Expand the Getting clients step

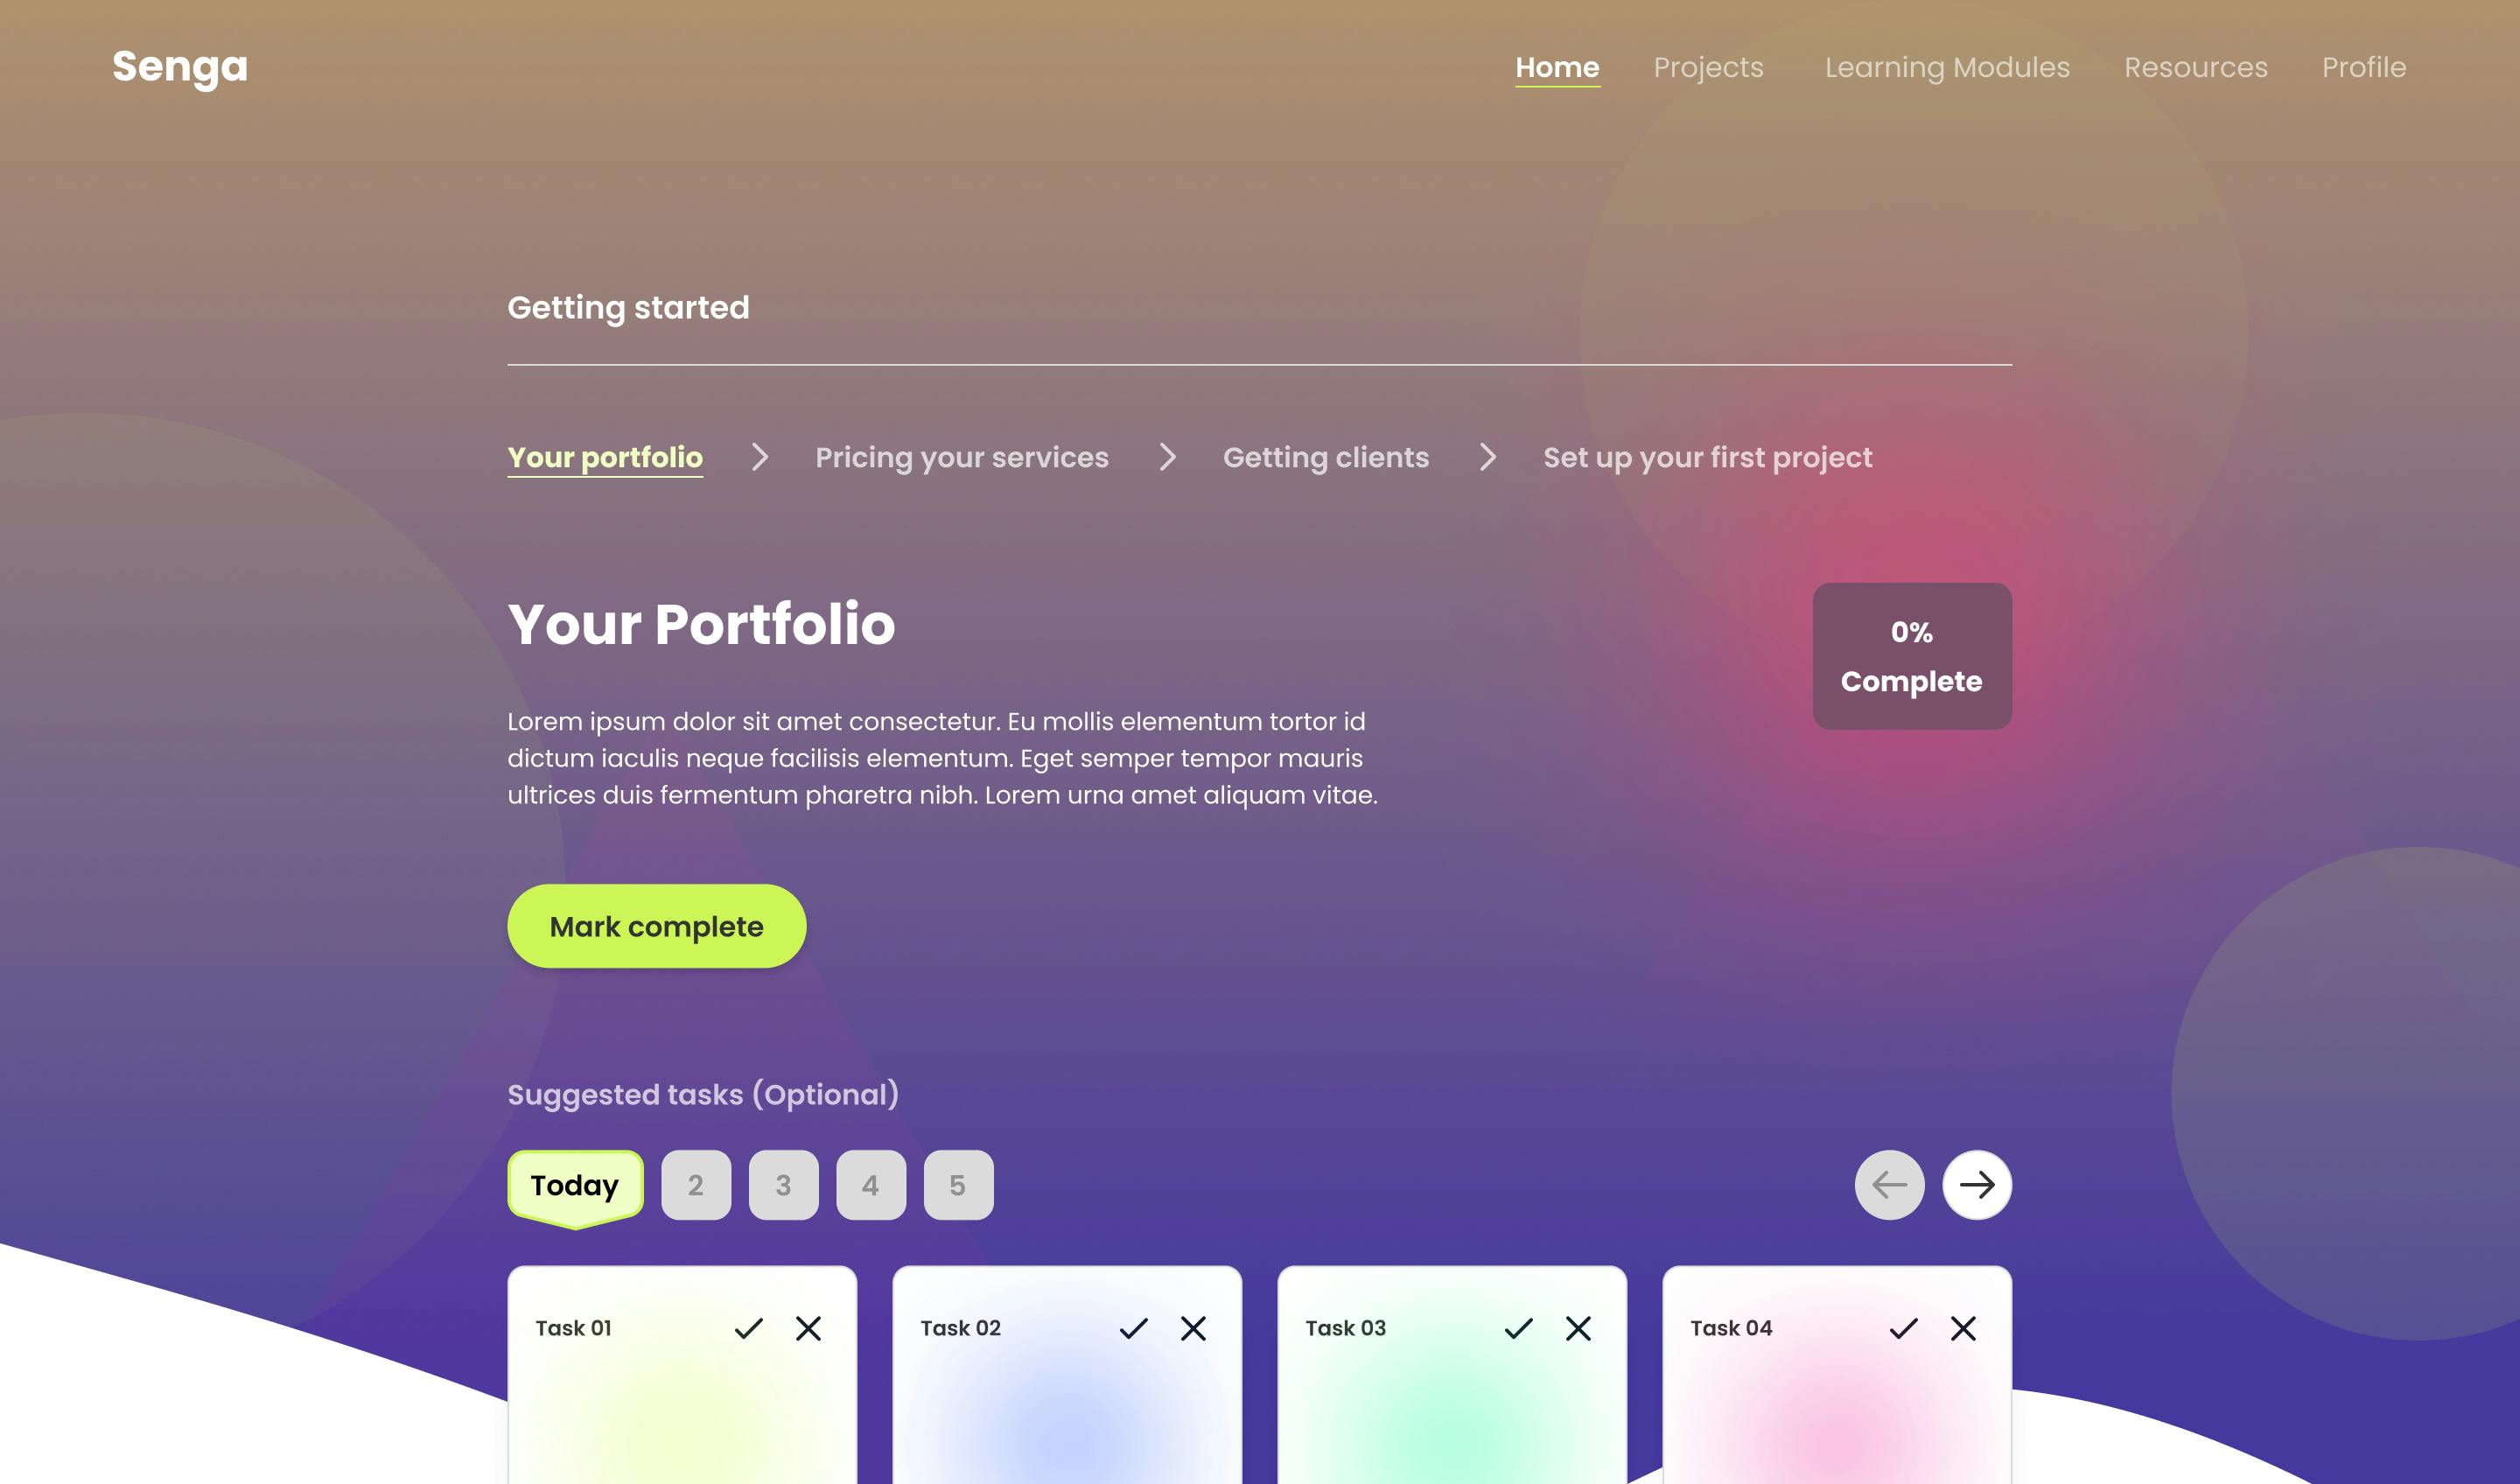click(1325, 458)
